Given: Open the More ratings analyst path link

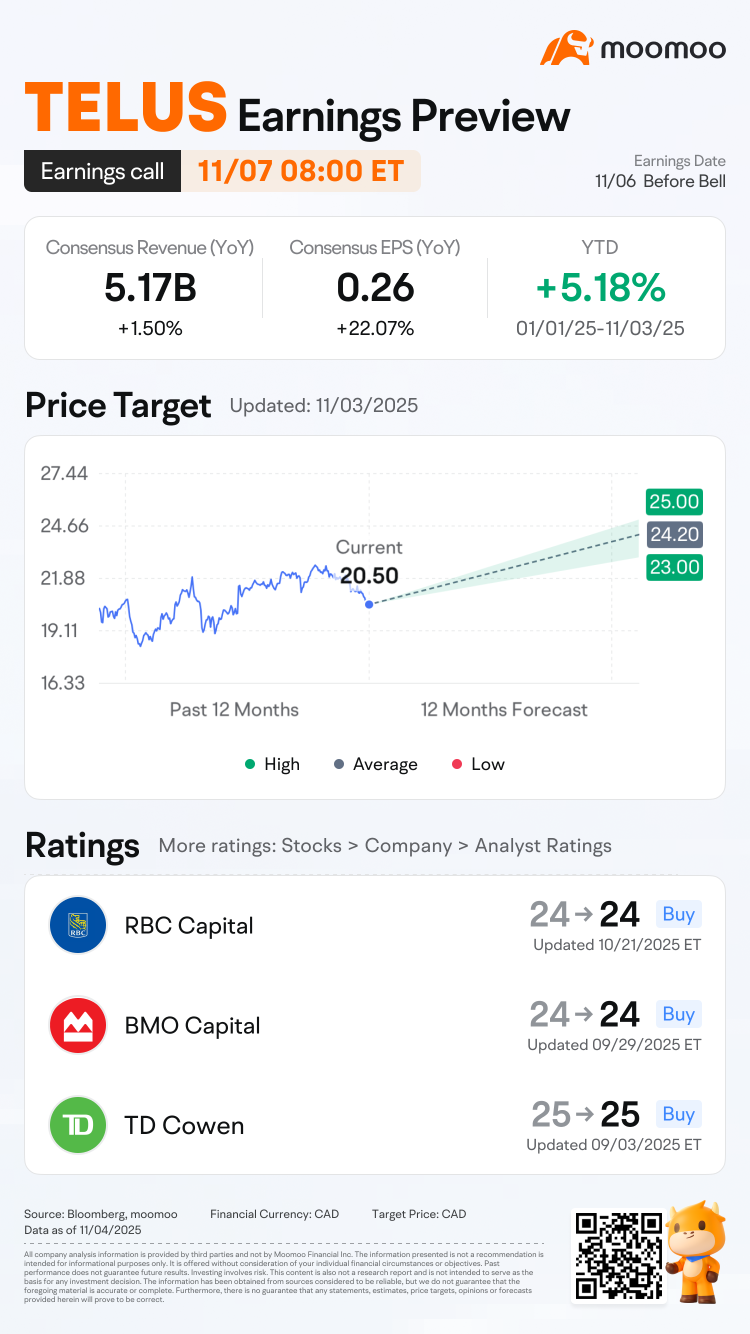Looking at the screenshot, I should 385,846.
